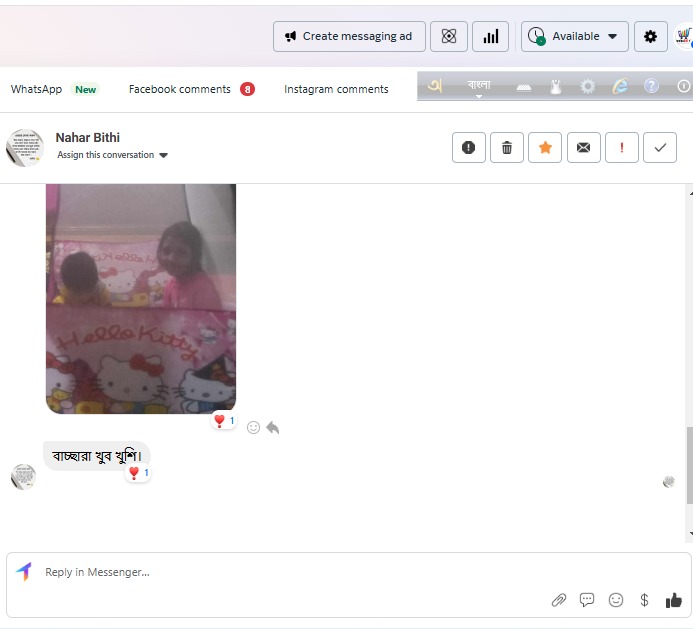Mark conversation as done with checkmark
Screen dimensions: 693x629
click(x=660, y=148)
